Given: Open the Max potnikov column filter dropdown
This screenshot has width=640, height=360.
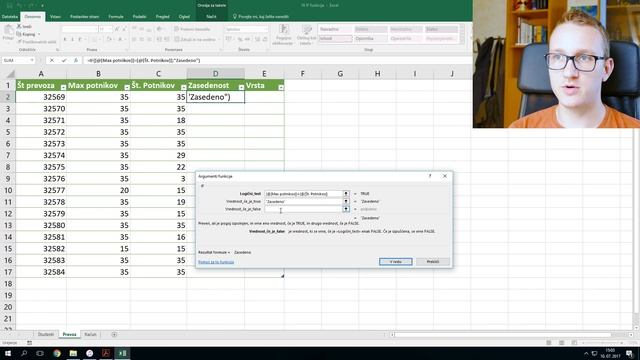Looking at the screenshot, I should [127, 87].
